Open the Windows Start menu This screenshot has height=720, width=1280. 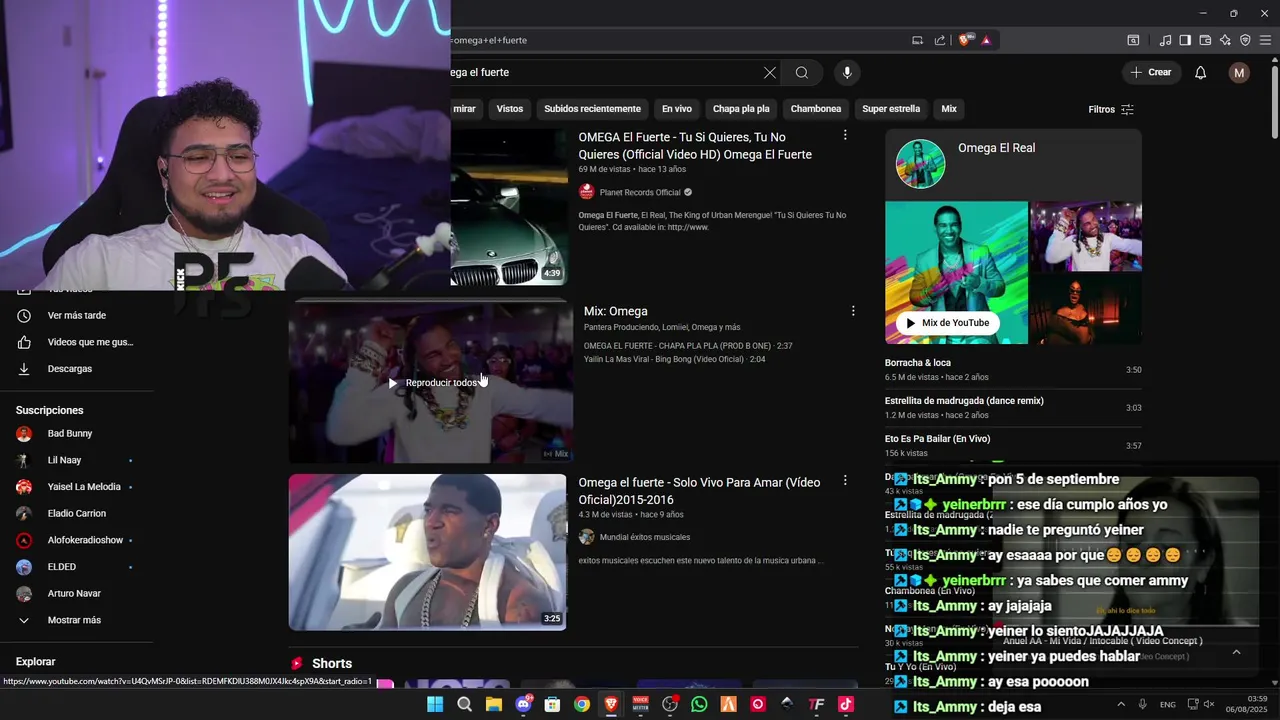(435, 704)
